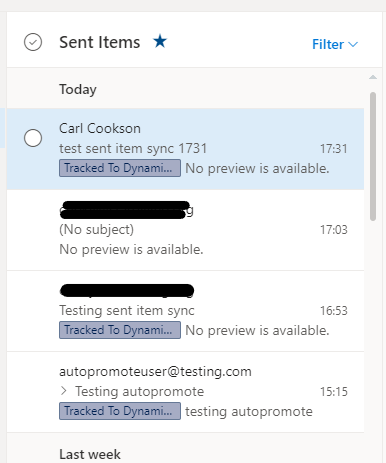Click the 17:31 timestamp on first email
Viewport: 386px width, 463px height.
(334, 149)
